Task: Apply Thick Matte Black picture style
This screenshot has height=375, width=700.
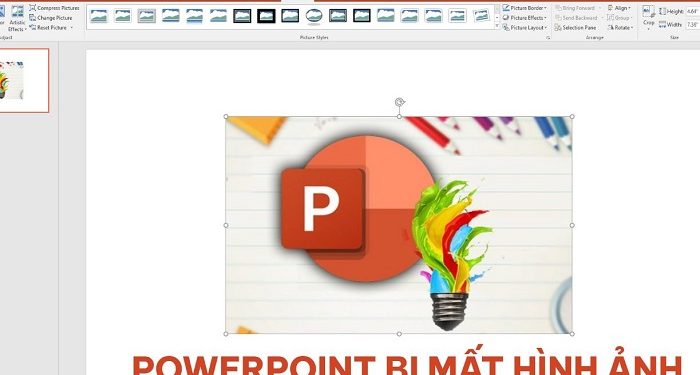Action: point(266,16)
